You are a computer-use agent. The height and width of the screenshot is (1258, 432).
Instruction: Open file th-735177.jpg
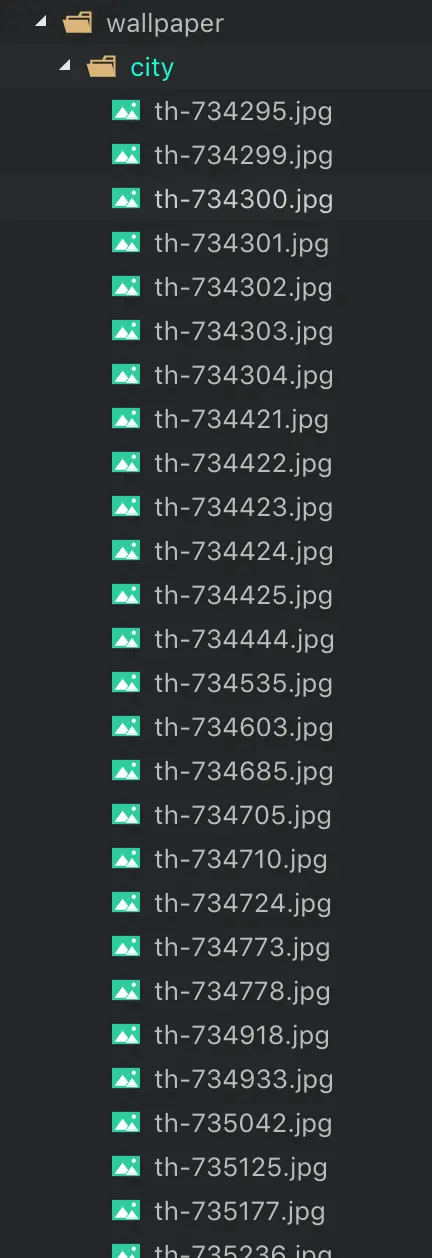point(240,1211)
